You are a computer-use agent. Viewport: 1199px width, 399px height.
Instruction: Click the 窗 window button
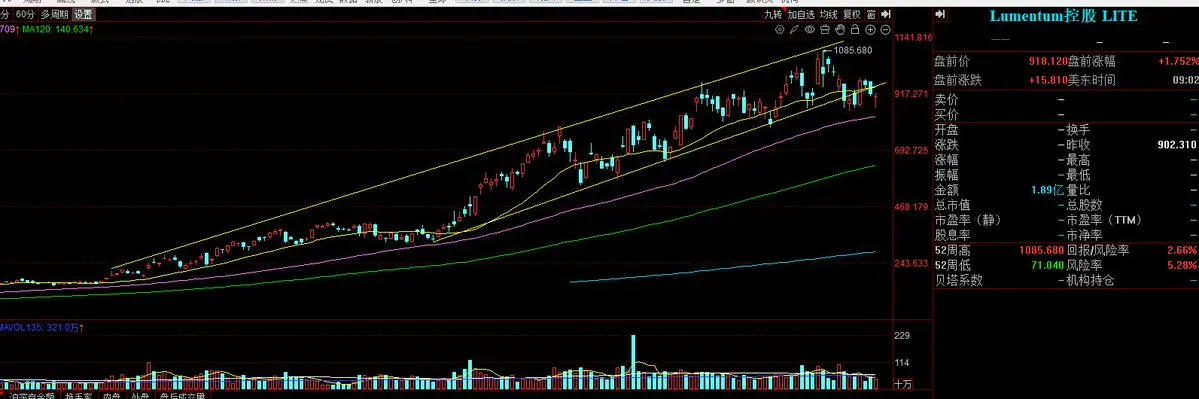point(871,15)
